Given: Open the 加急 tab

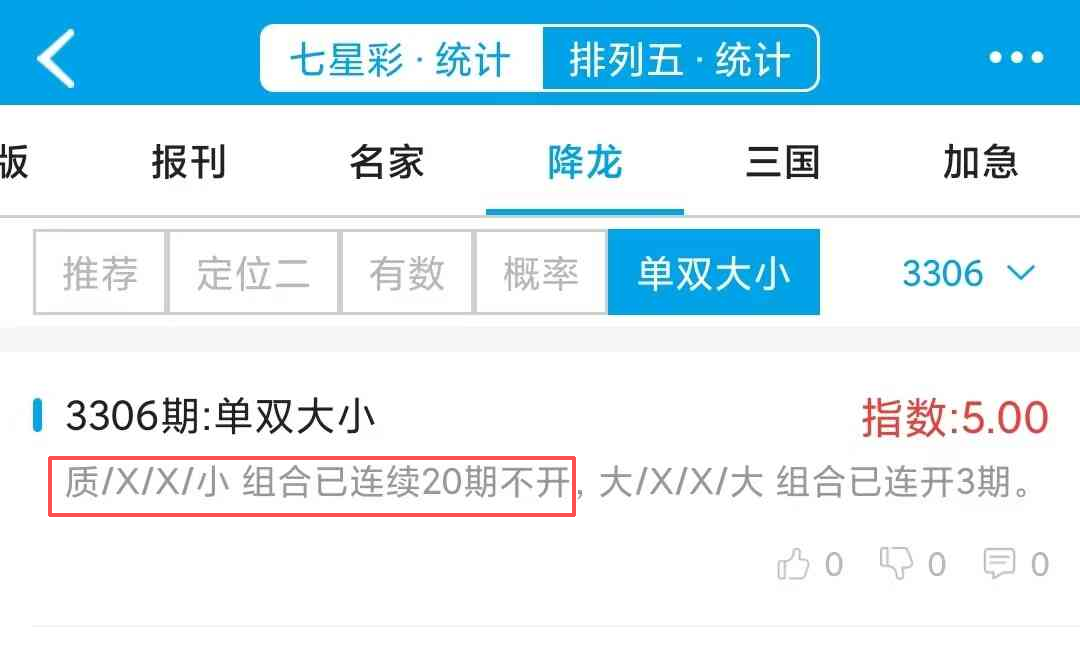Looking at the screenshot, I should coord(981,163).
